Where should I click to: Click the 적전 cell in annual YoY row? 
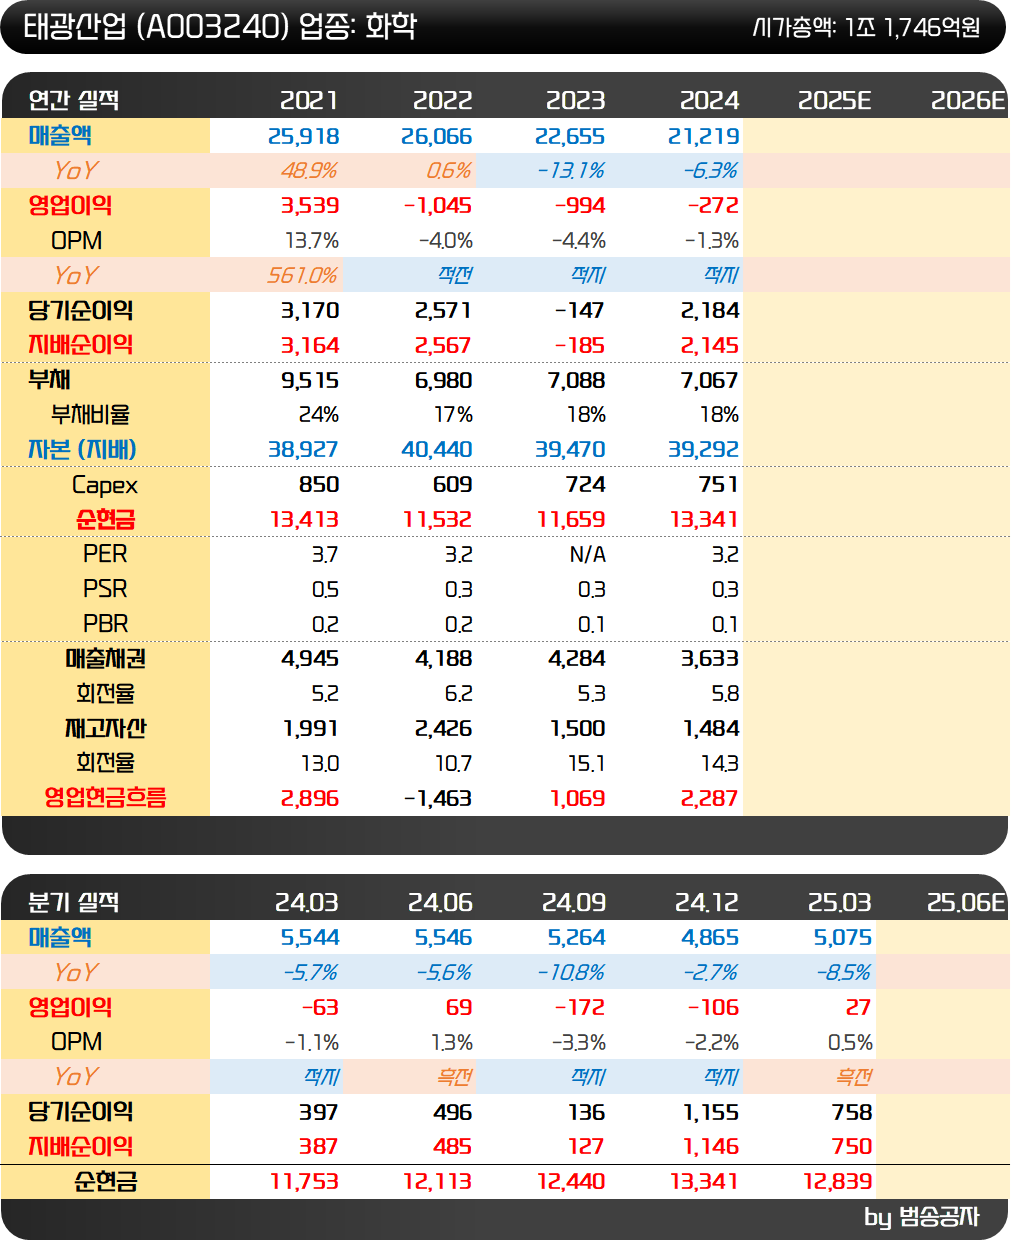455,275
